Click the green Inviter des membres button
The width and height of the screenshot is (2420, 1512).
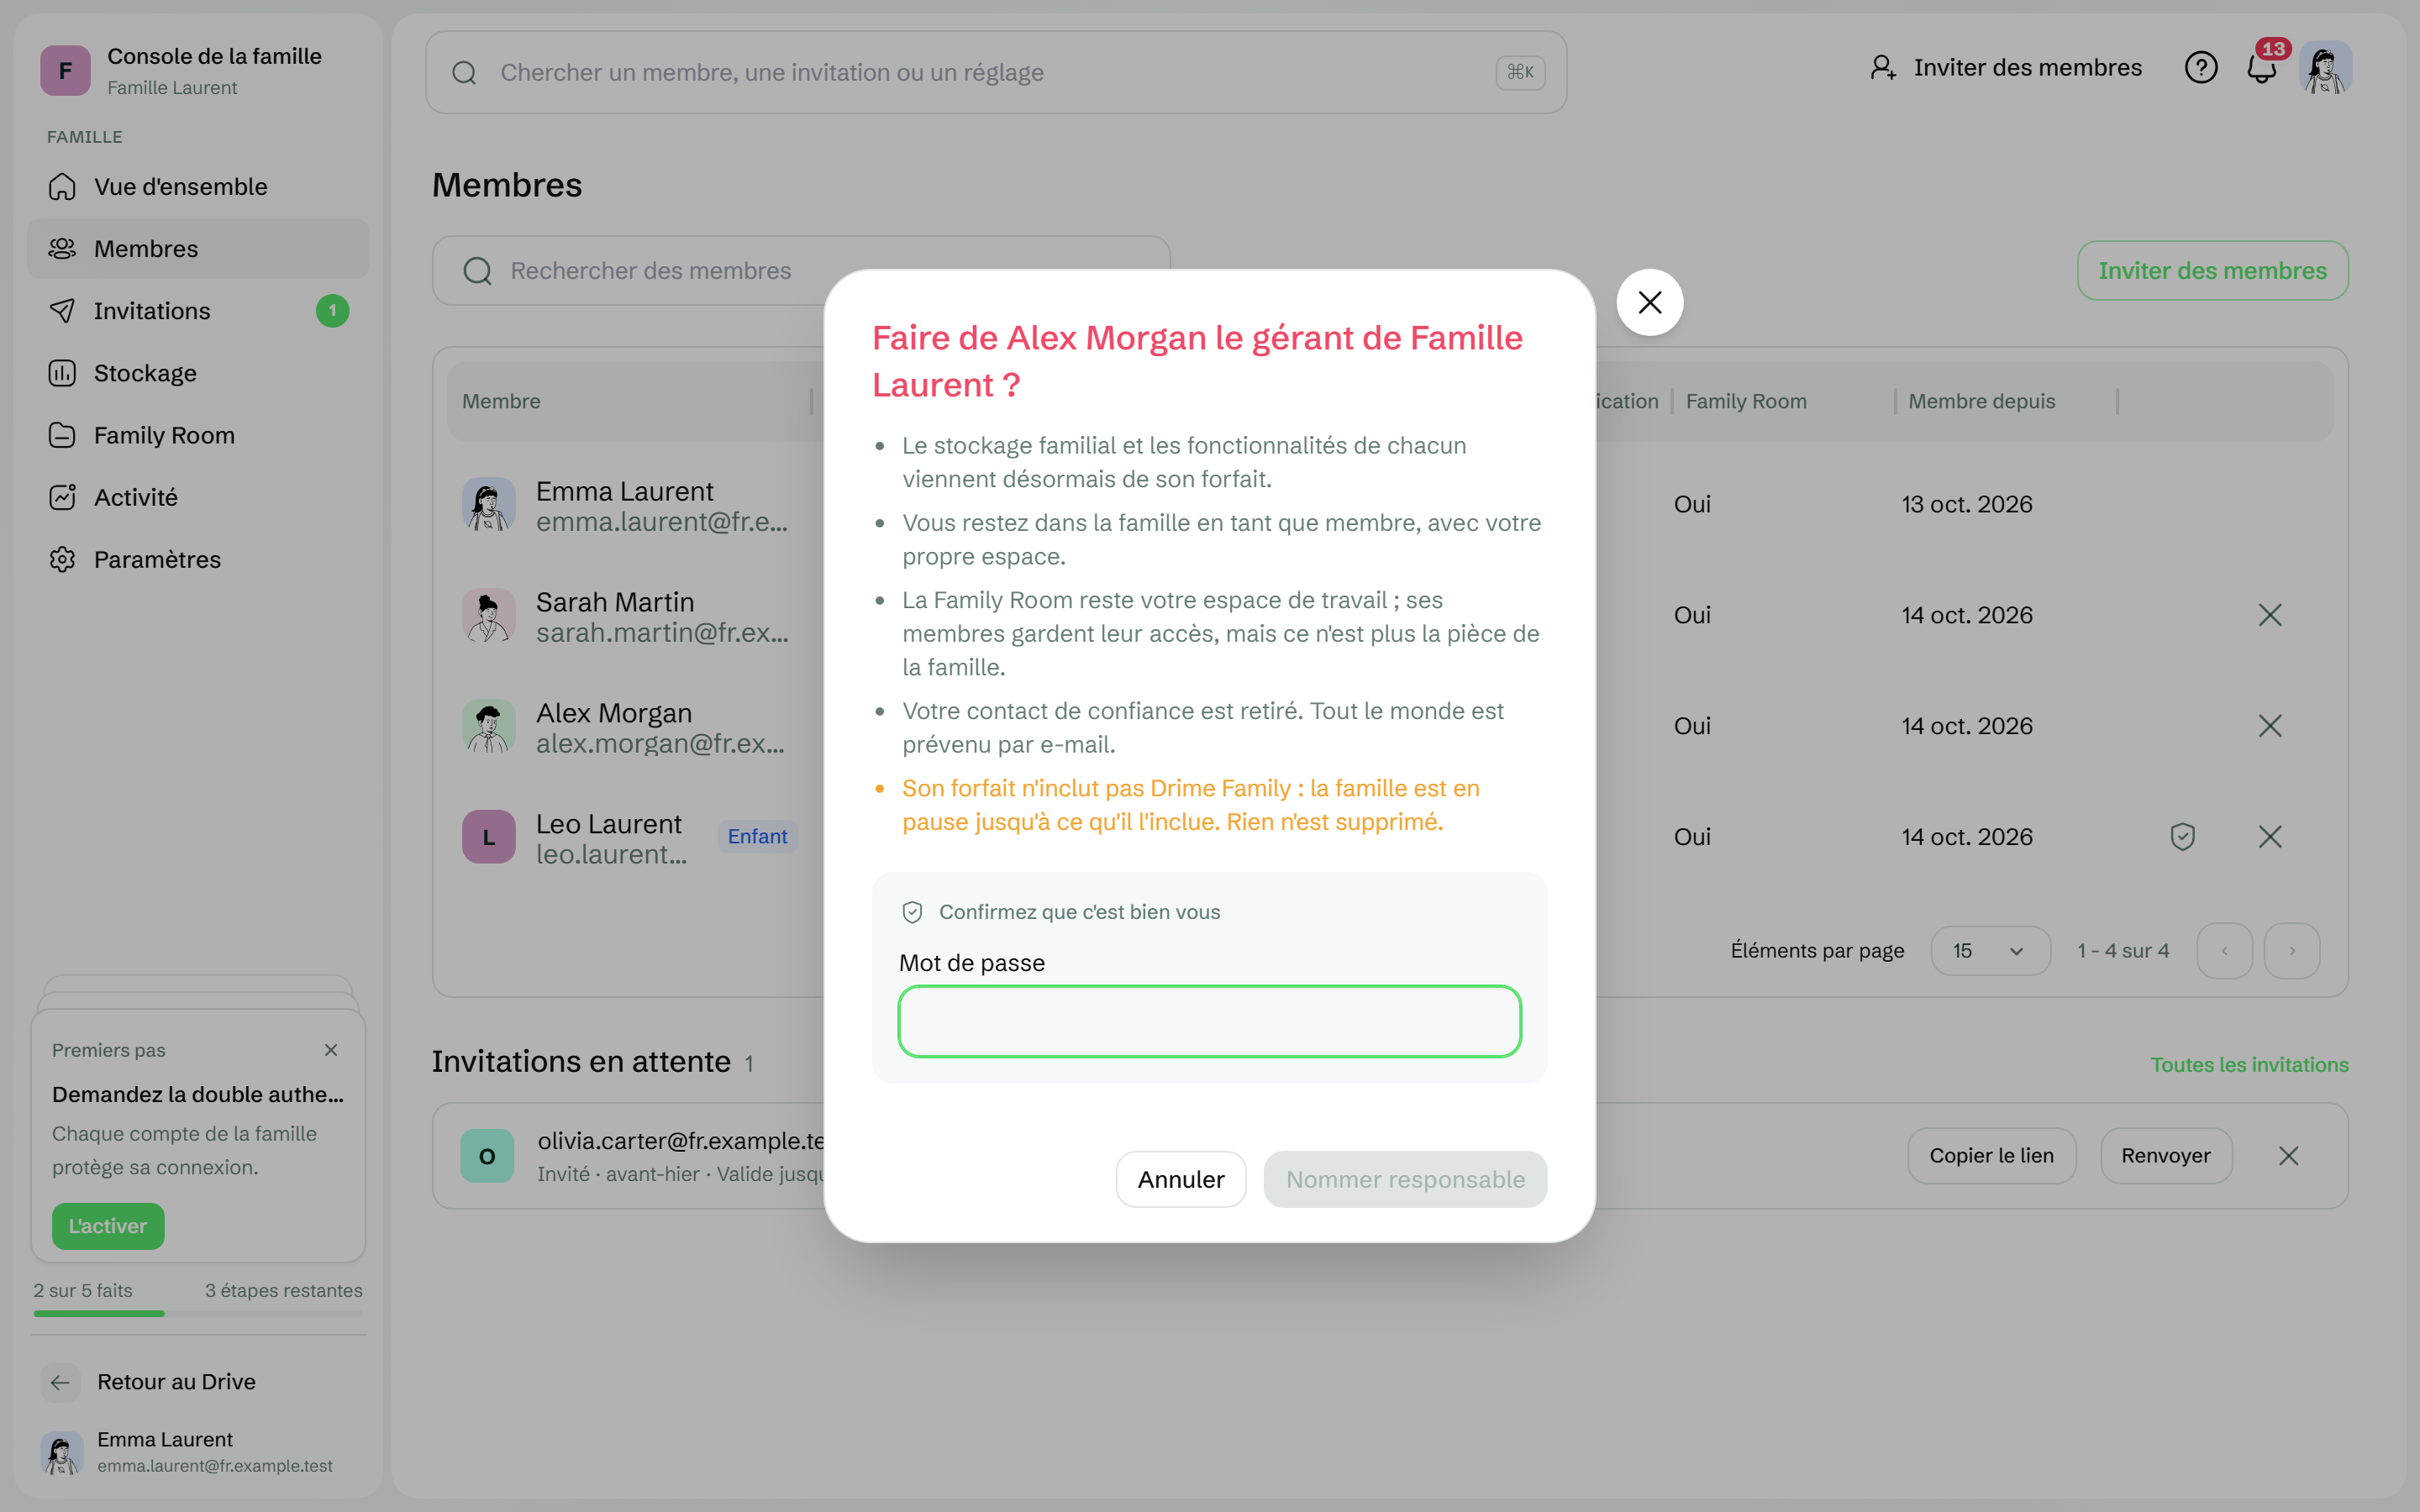click(x=2212, y=271)
